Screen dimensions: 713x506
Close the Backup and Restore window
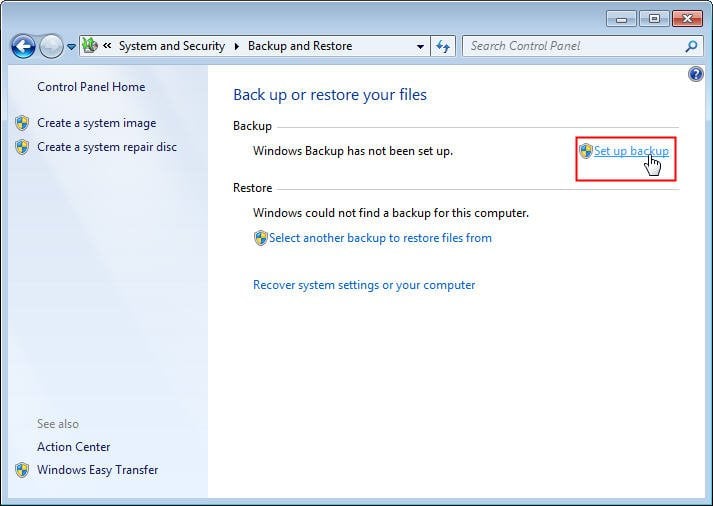point(688,19)
